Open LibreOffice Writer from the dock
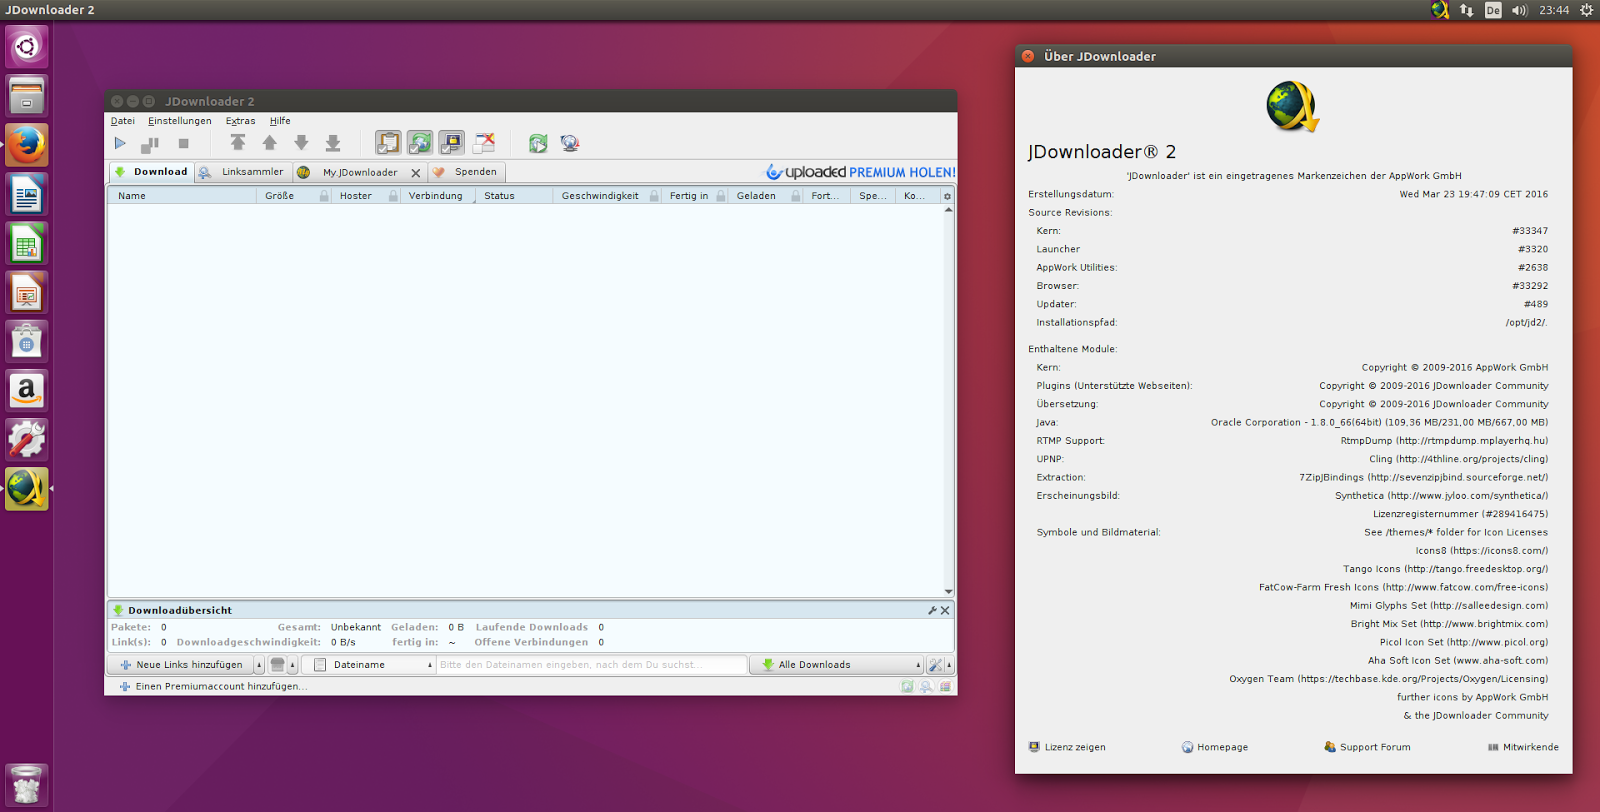Image resolution: width=1600 pixels, height=812 pixels. pos(27,194)
